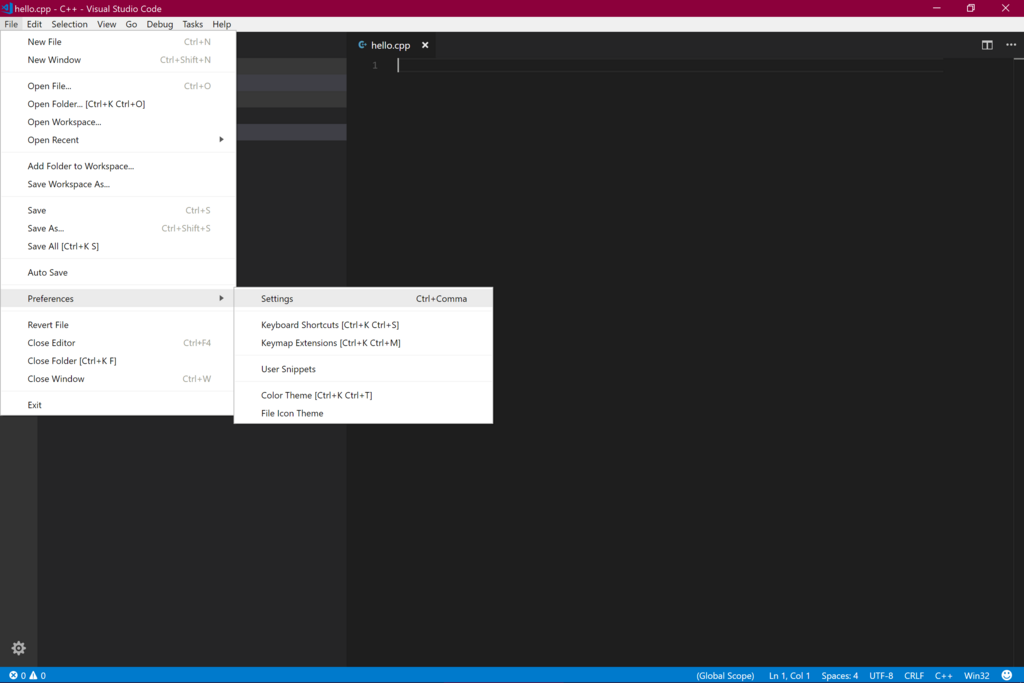Expand the Preferences submenu arrow
The height and width of the screenshot is (683, 1024).
[x=221, y=298]
